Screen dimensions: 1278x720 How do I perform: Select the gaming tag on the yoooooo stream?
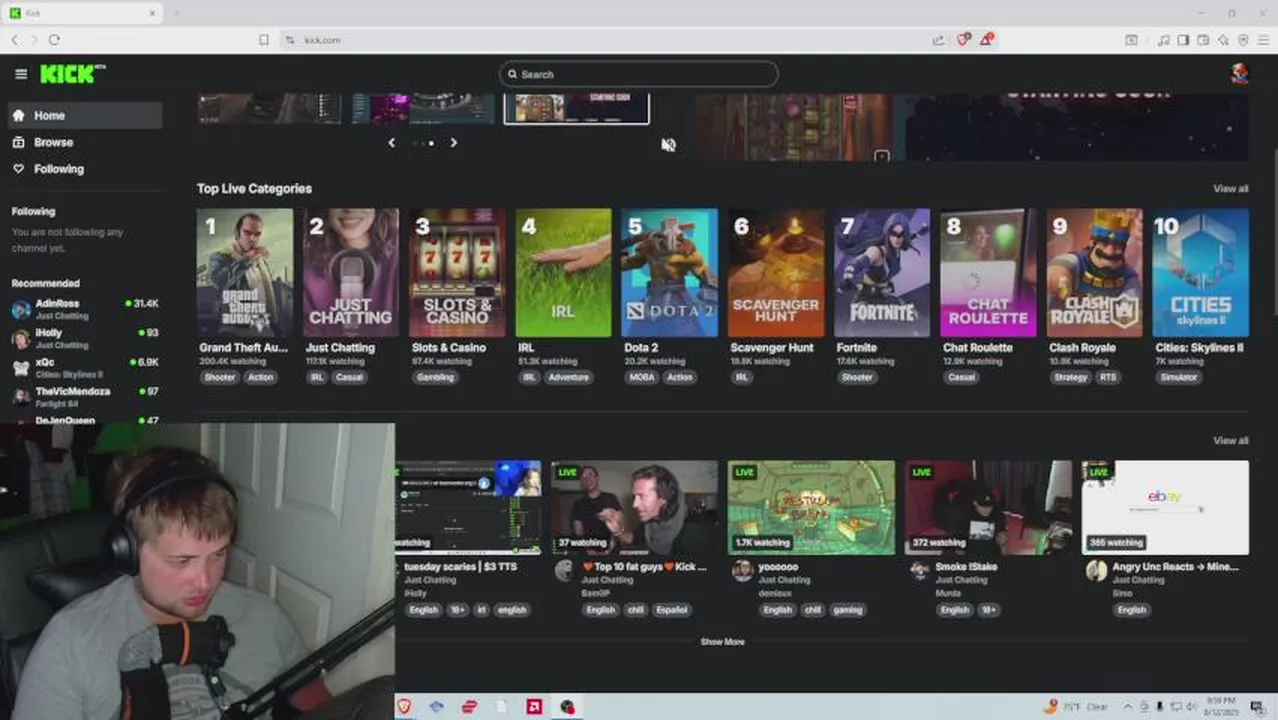point(847,610)
